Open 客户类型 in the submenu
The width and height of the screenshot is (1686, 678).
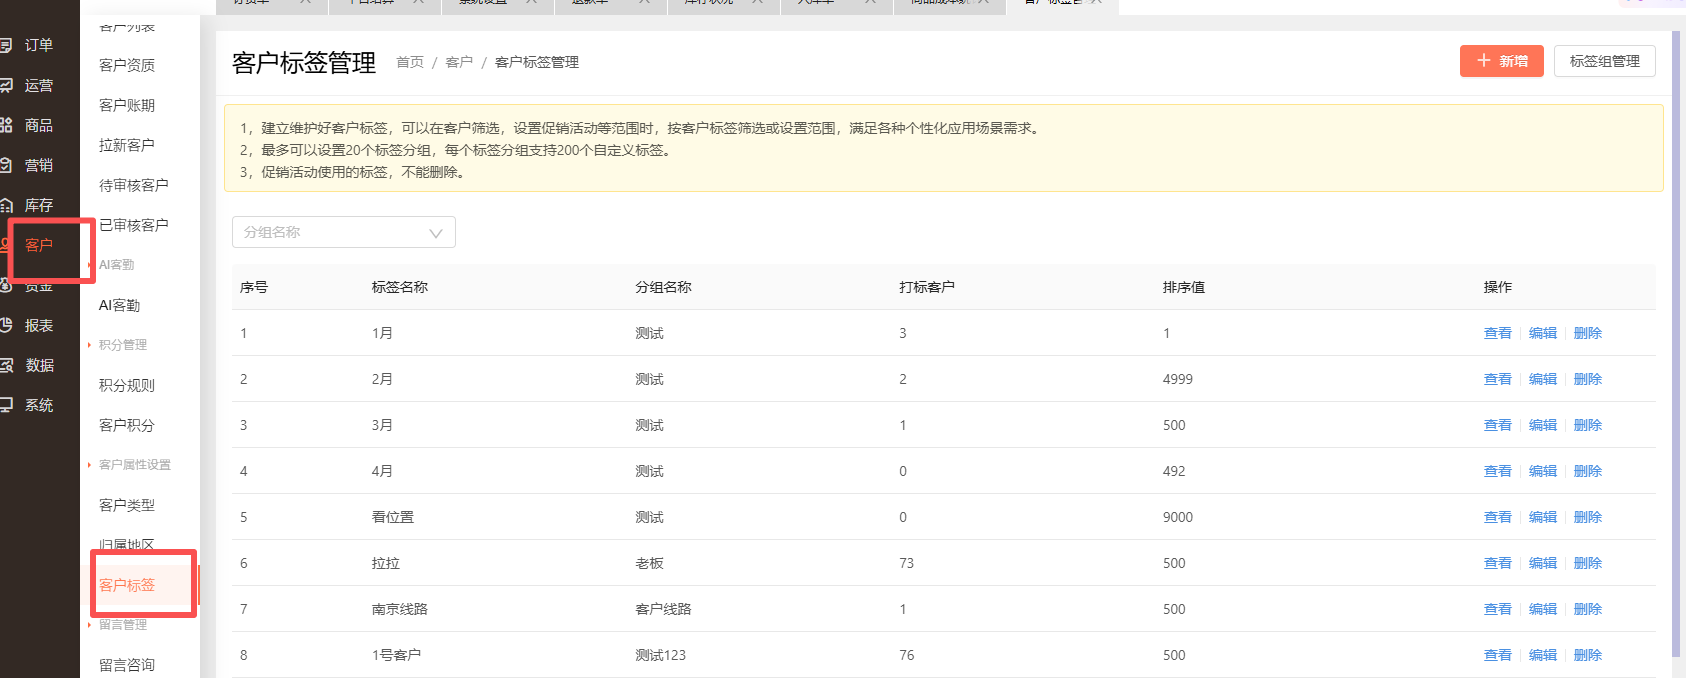click(127, 505)
